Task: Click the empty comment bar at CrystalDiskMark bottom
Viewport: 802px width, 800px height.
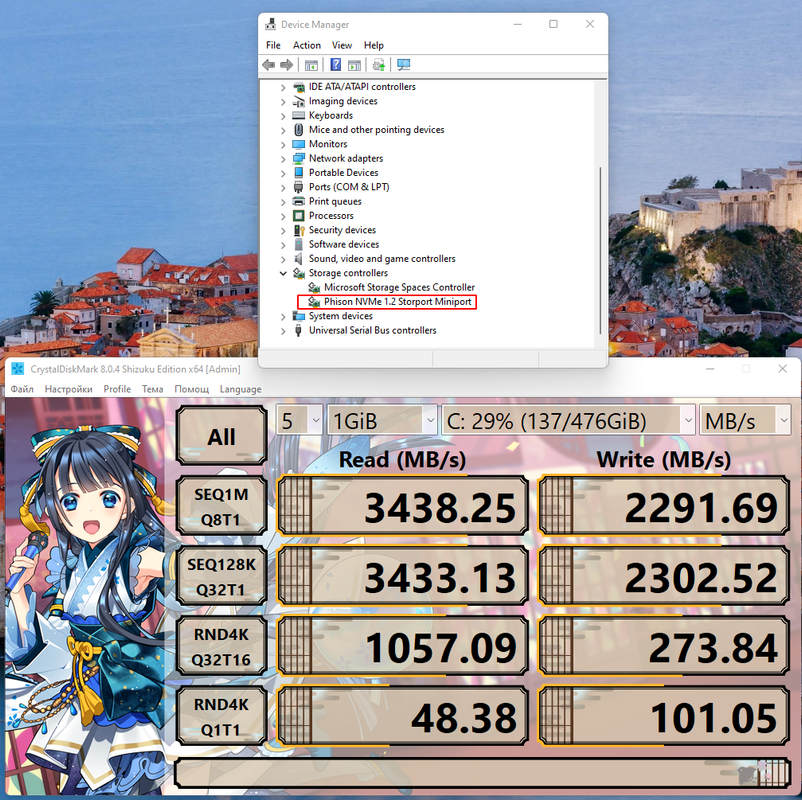Action: point(482,773)
